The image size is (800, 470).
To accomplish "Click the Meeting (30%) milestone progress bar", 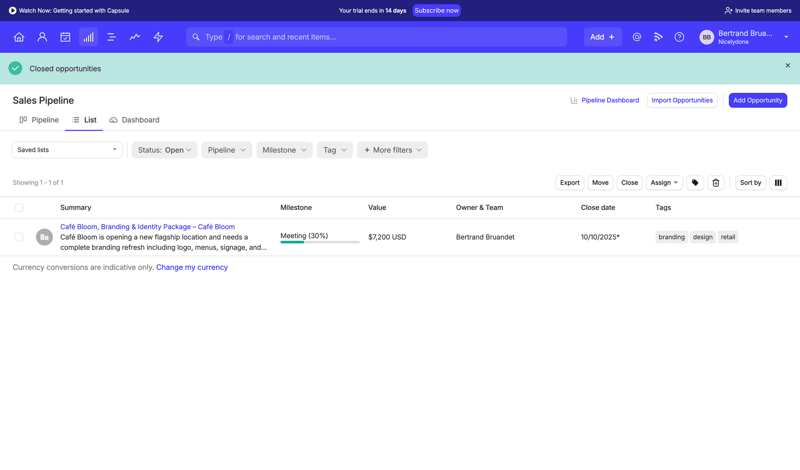I will pyautogui.click(x=320, y=242).
